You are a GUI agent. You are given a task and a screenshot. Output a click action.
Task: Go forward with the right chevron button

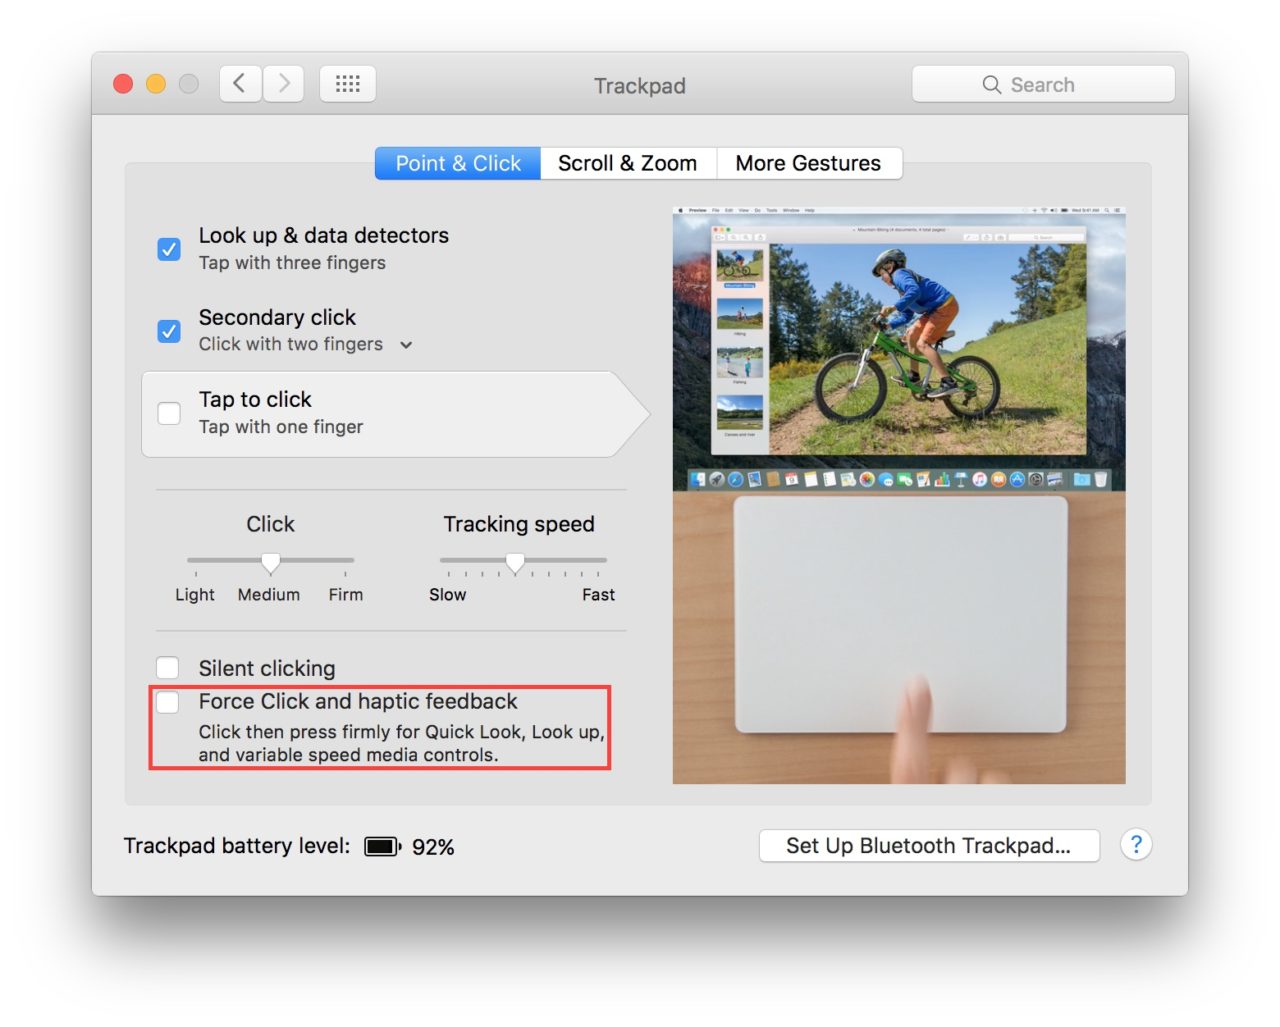point(284,84)
